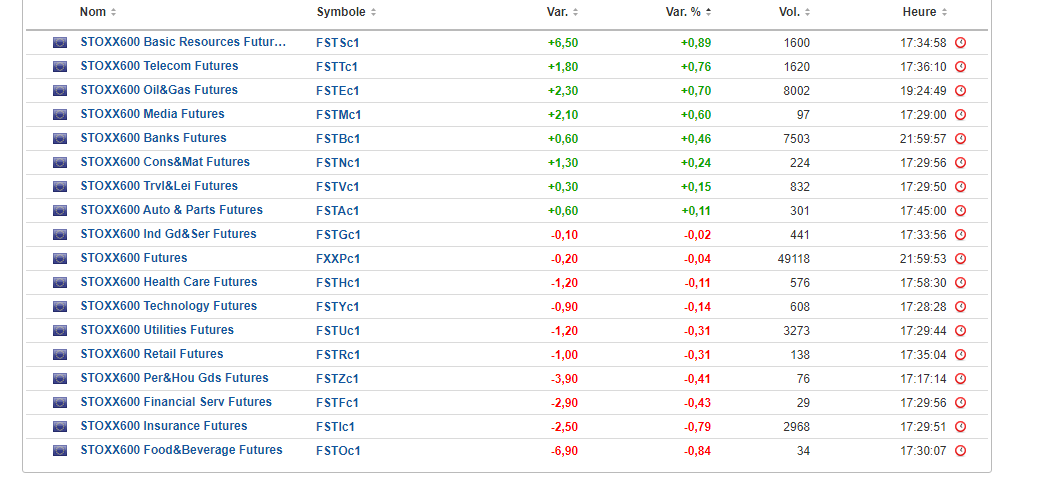
Task: Click the flag icon beside STOXX600 Telecom Futures
Action: 60,67
